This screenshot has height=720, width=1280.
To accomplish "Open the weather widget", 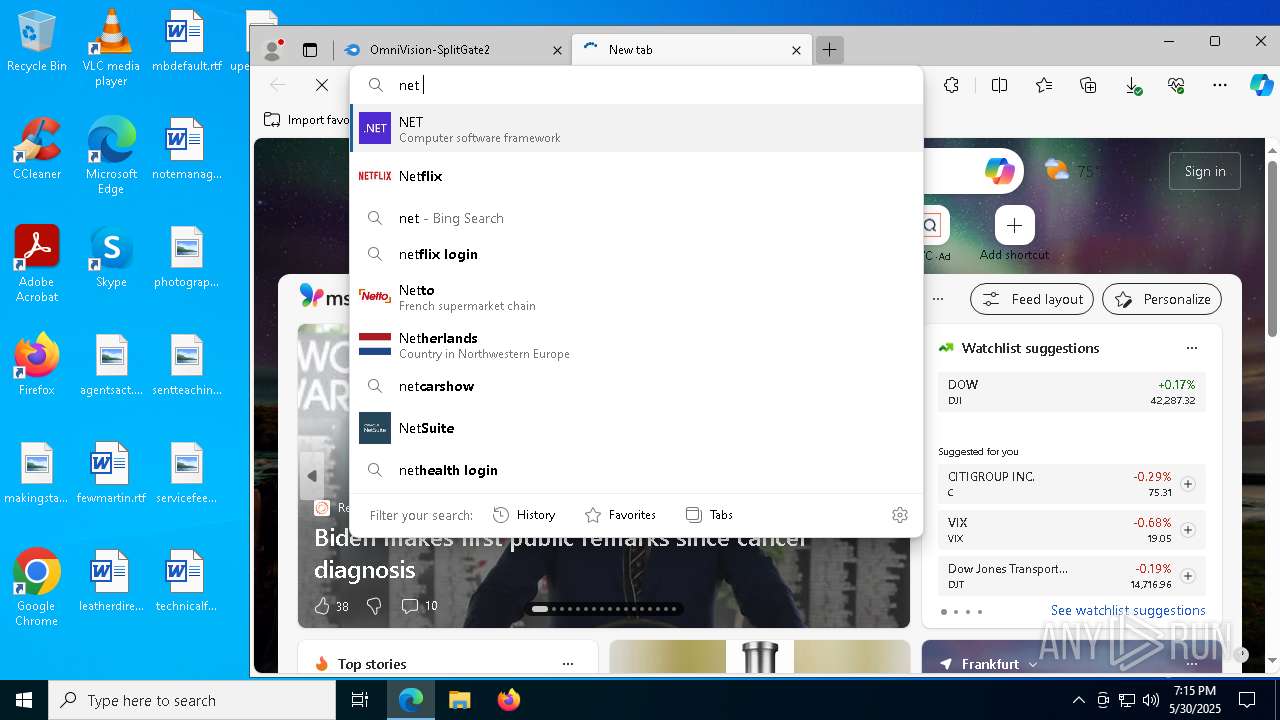I will point(1071,171).
